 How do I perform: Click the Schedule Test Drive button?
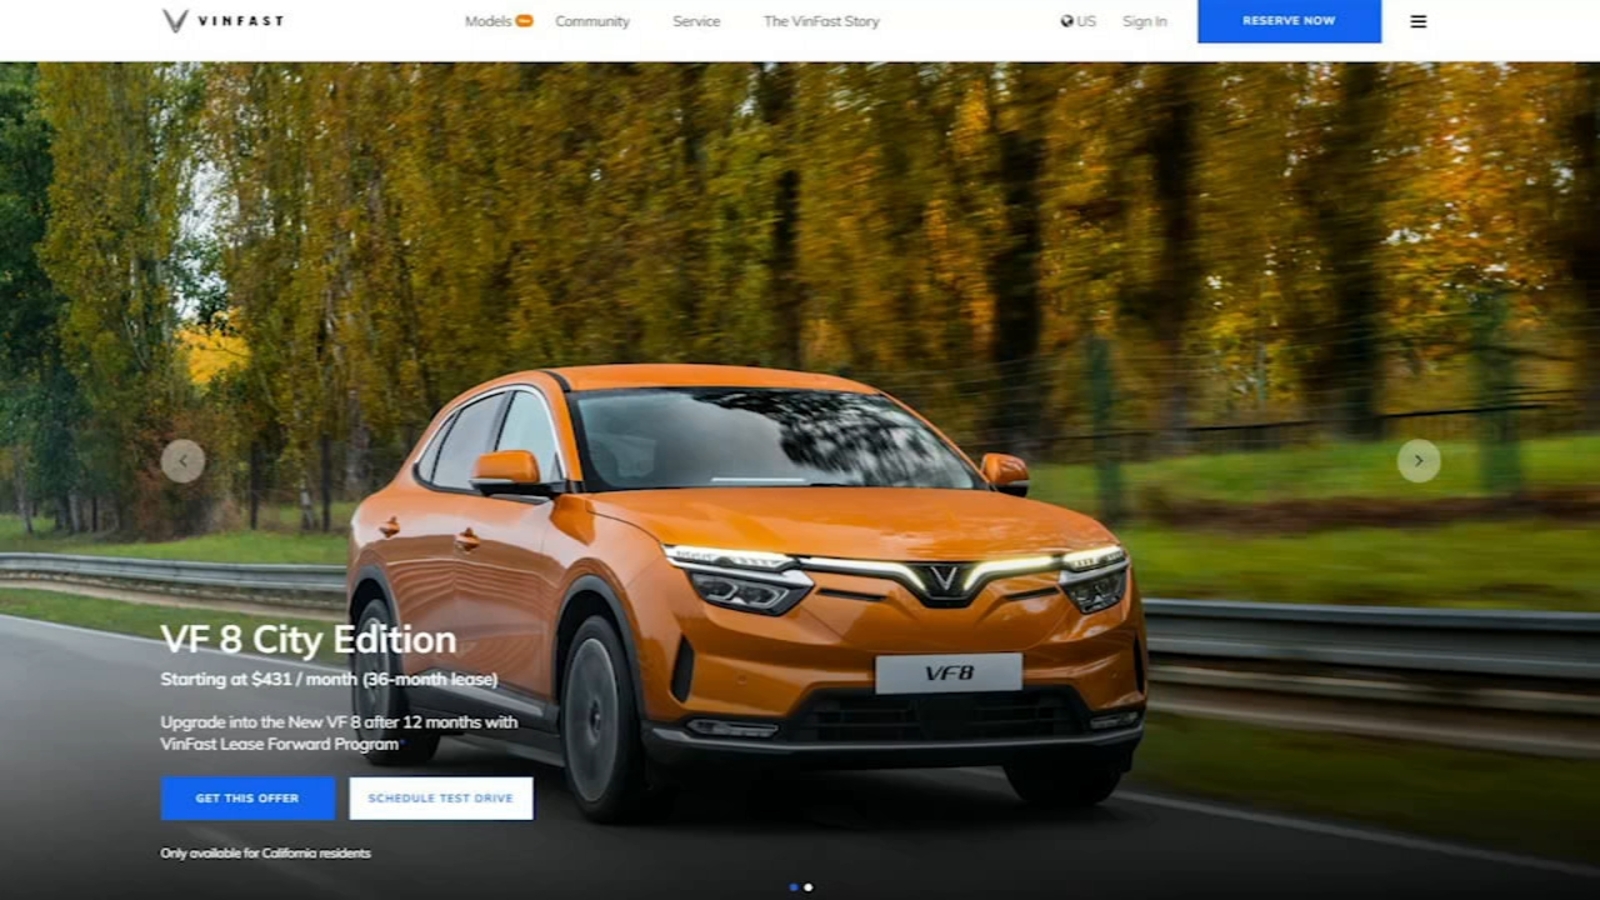pos(441,798)
